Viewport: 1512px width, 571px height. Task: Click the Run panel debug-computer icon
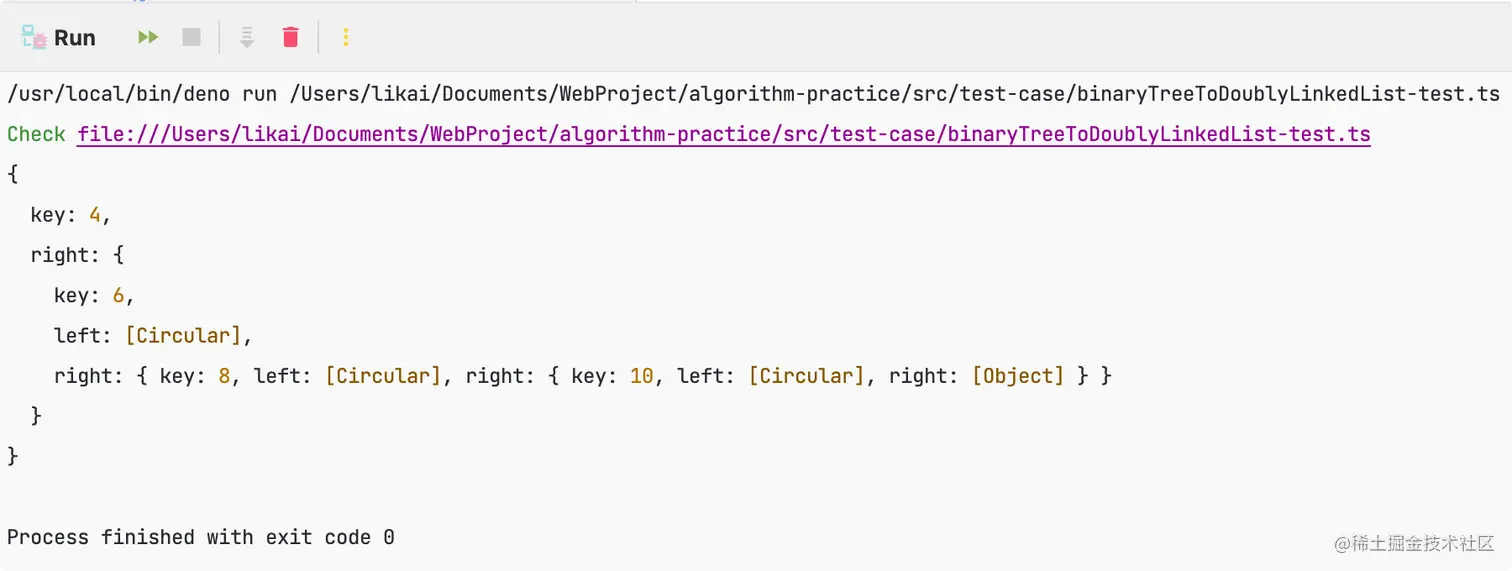tap(33, 37)
